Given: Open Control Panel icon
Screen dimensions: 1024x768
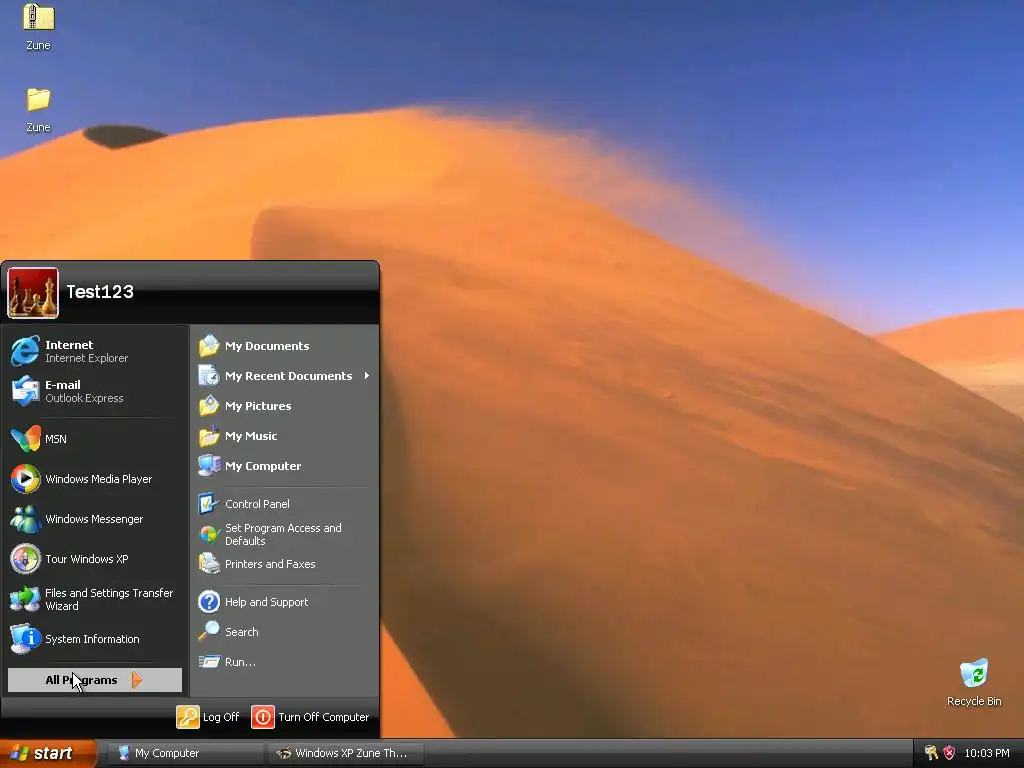Looking at the screenshot, I should (209, 504).
